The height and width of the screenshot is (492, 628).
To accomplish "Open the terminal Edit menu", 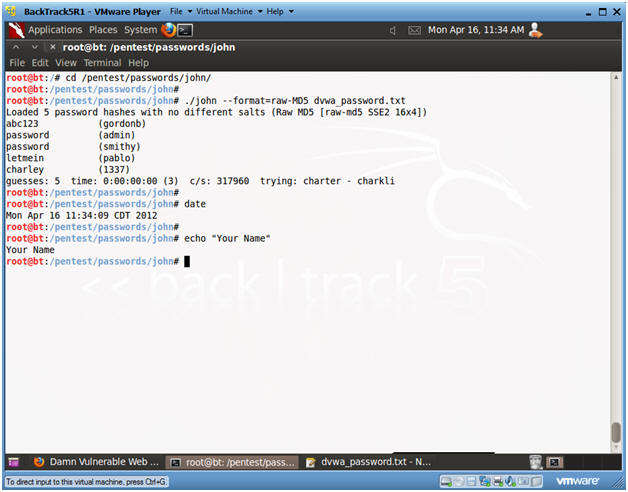I will (x=40, y=63).
